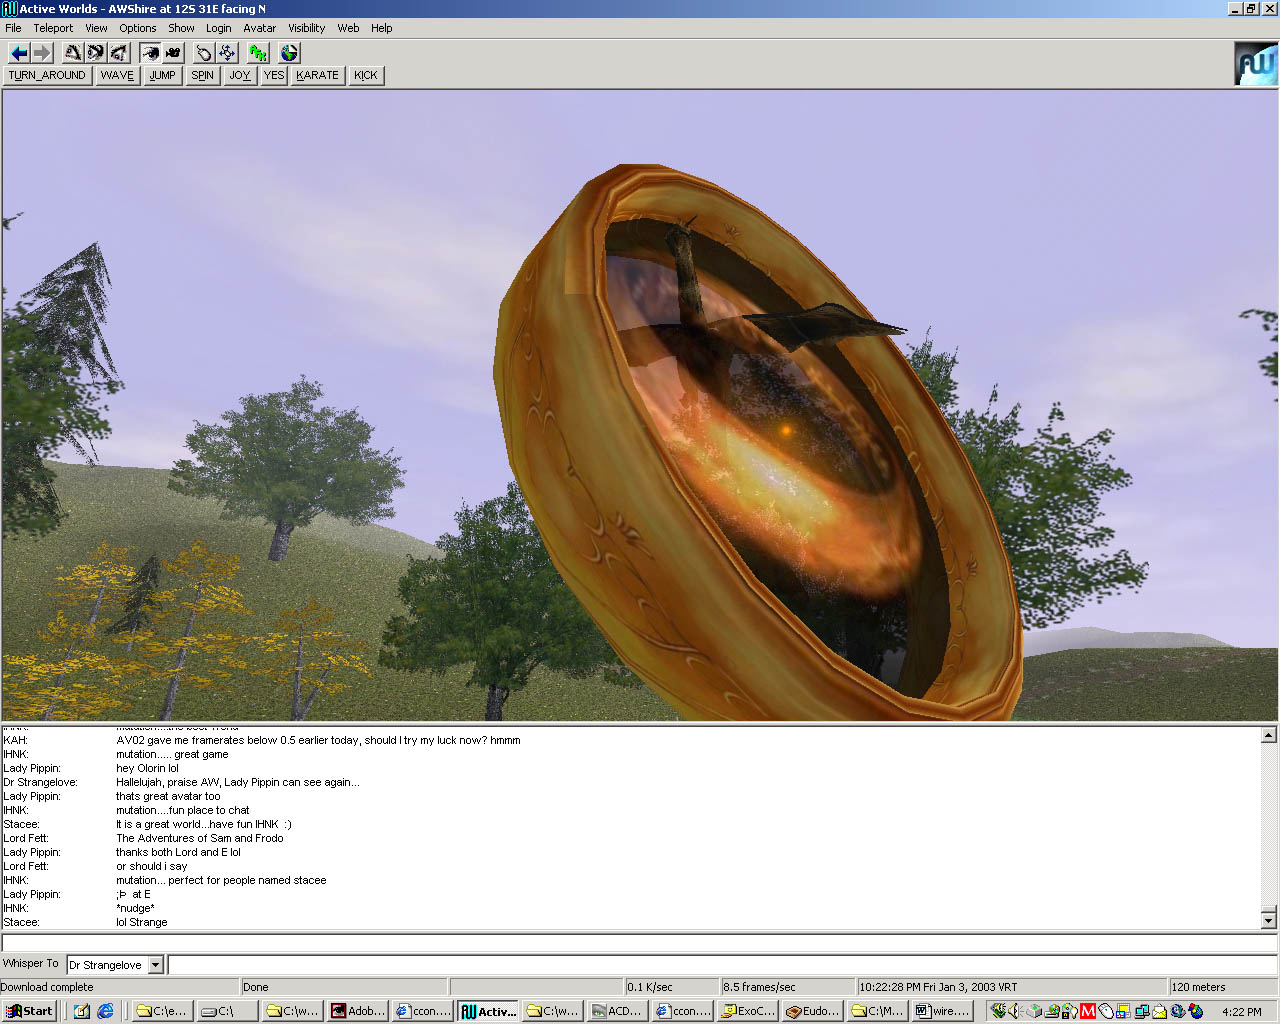Click the chat scrollbar down arrow
The height and width of the screenshot is (1024, 1280).
(x=1268, y=920)
